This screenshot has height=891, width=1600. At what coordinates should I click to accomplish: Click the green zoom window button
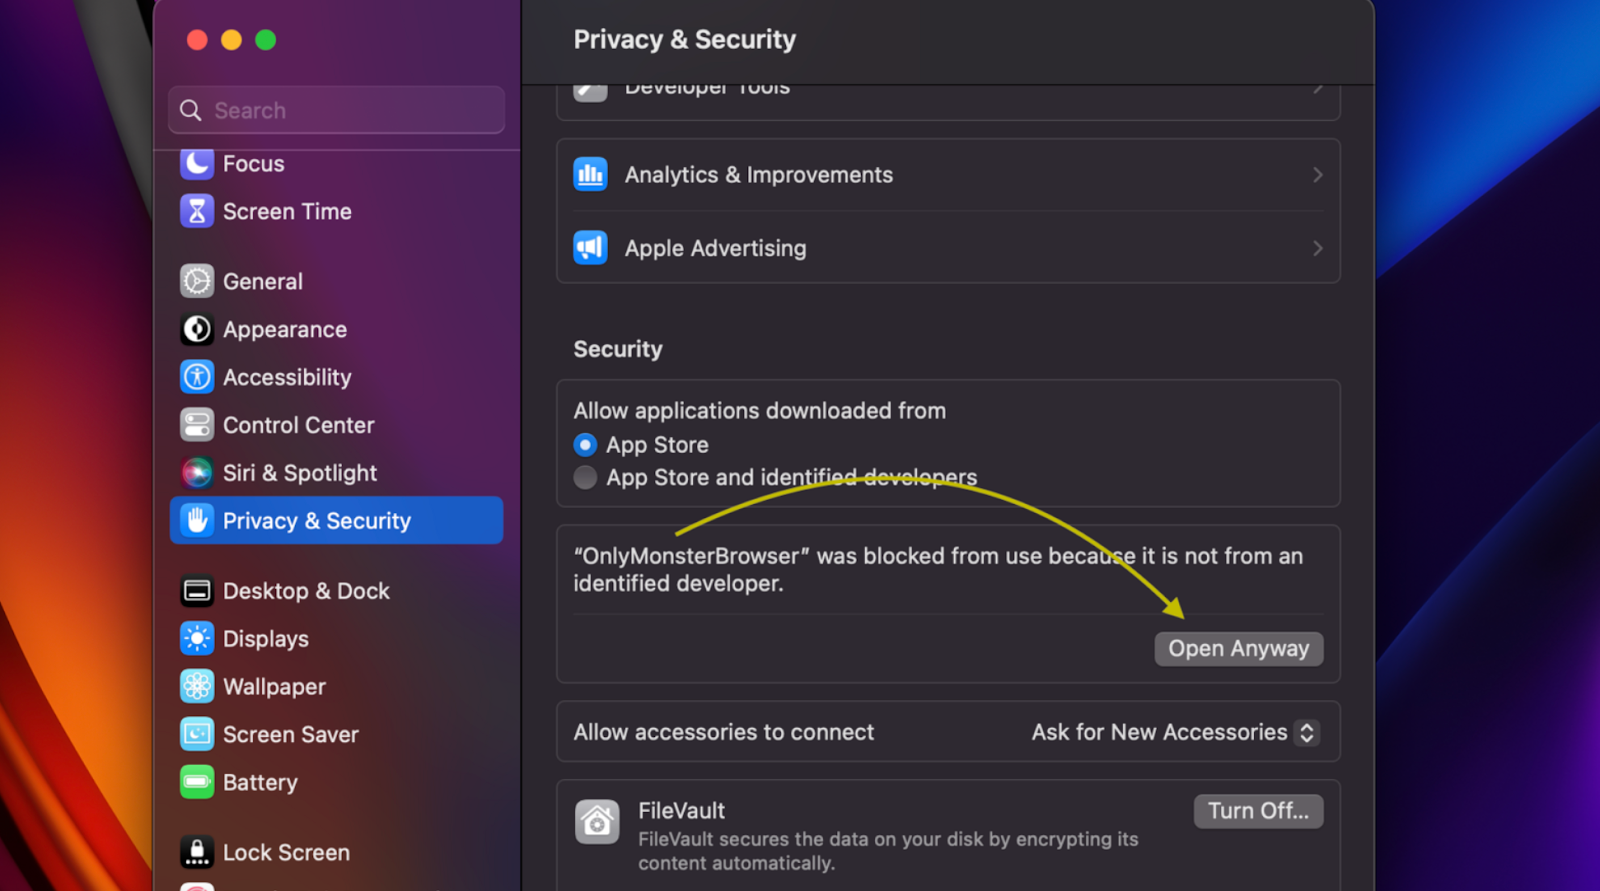point(266,40)
